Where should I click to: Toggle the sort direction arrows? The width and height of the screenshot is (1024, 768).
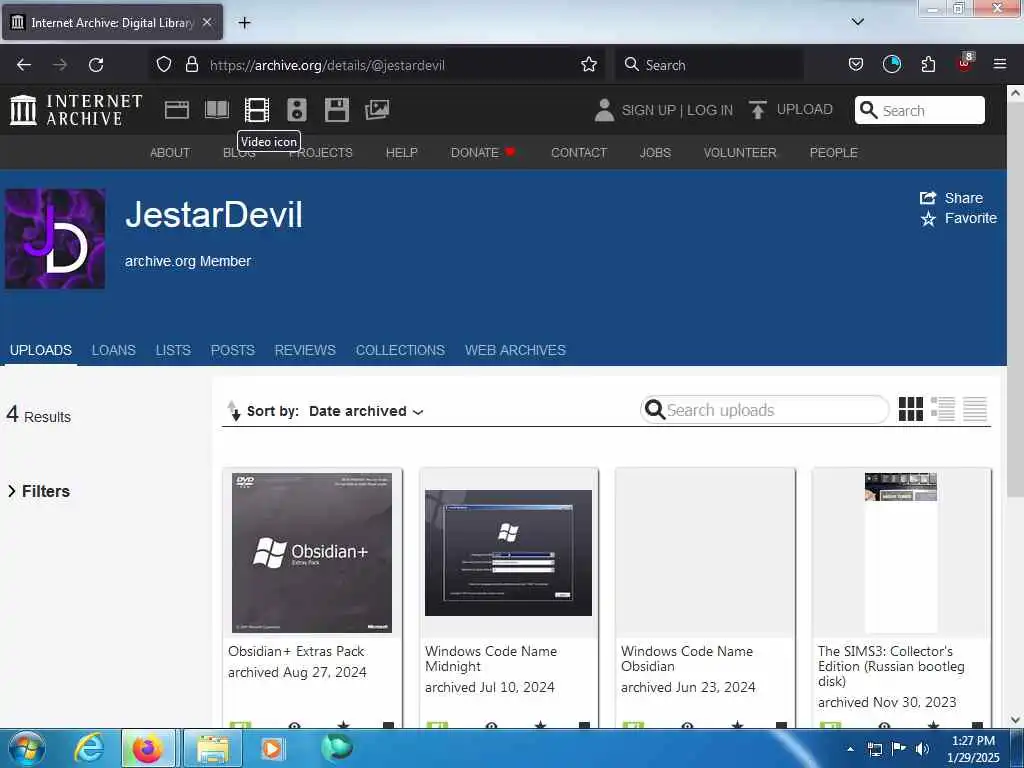click(x=233, y=411)
